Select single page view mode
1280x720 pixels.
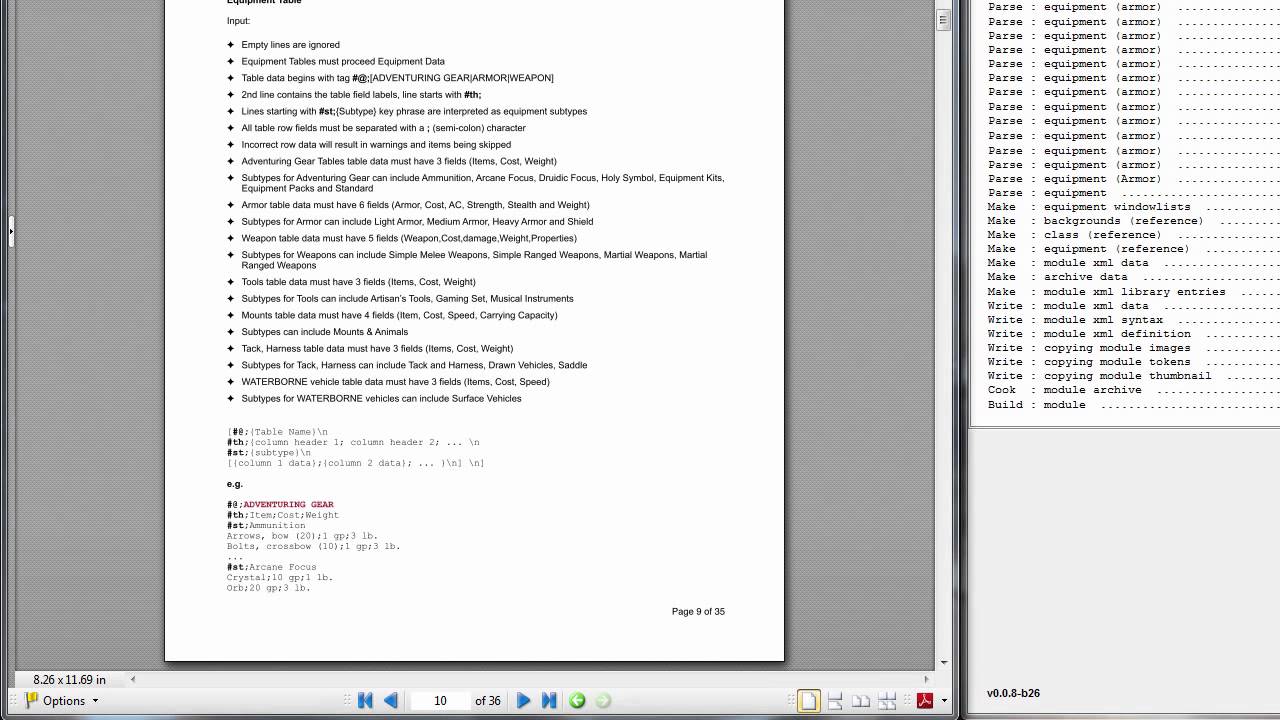(808, 701)
